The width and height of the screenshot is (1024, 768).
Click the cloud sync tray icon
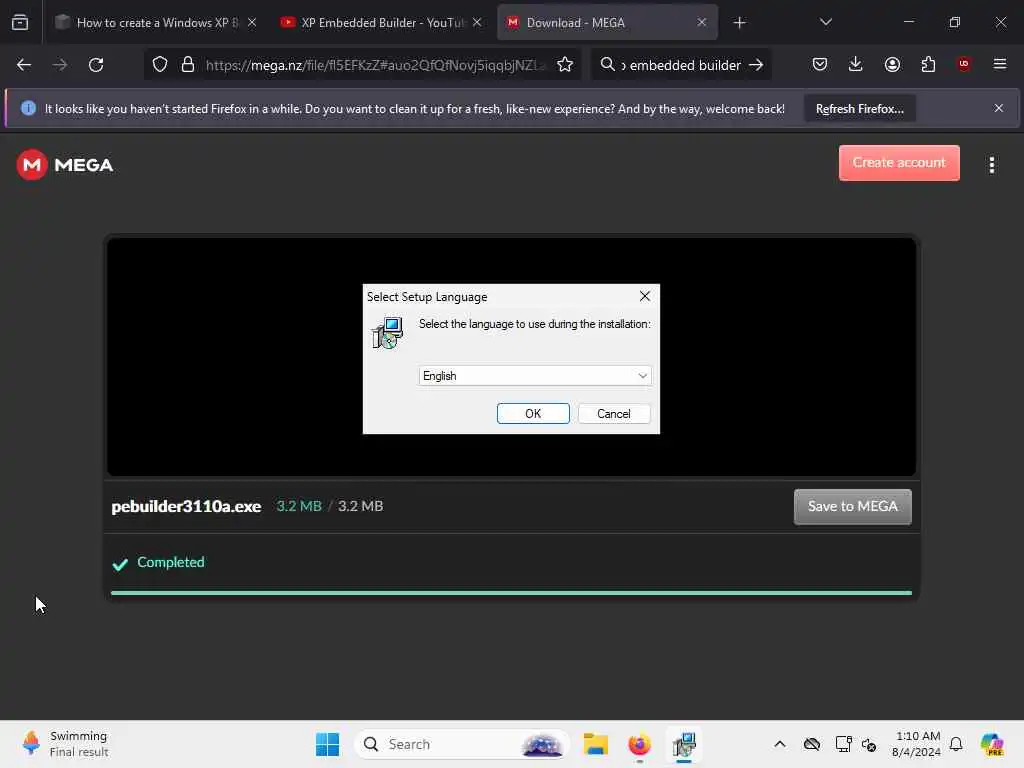(x=812, y=744)
